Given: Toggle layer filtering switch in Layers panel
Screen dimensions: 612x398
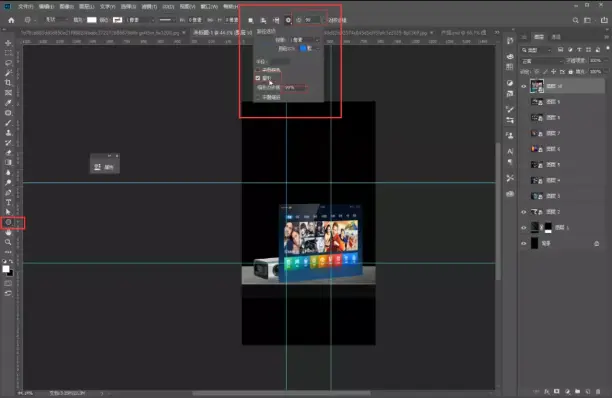Looking at the screenshot, I should coord(607,49).
